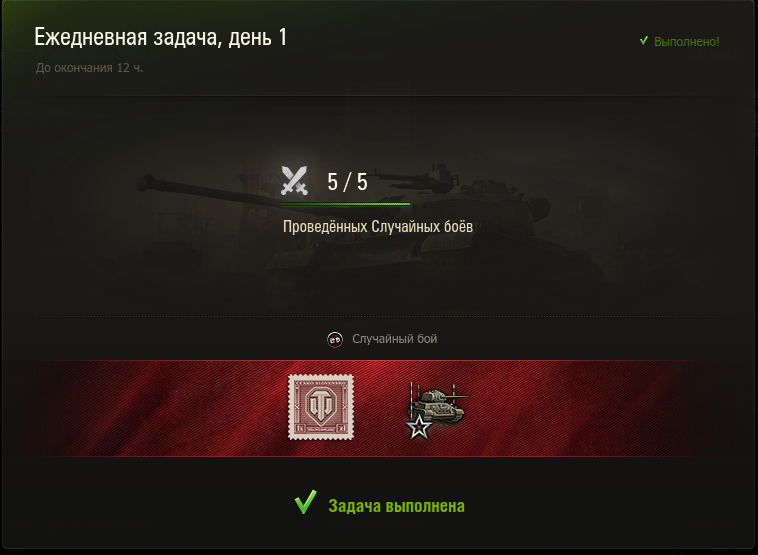Click the small checkmark beside Выполнено!

643,41
